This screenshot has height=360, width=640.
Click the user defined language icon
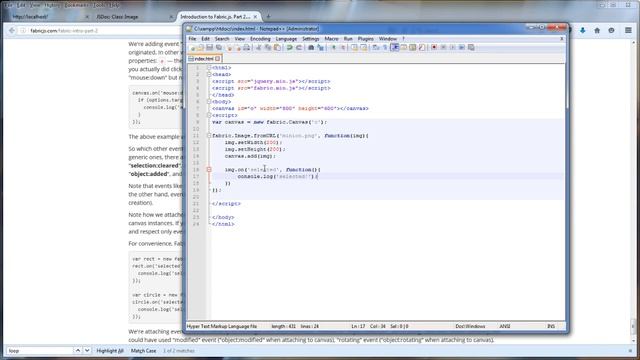tap(404, 48)
